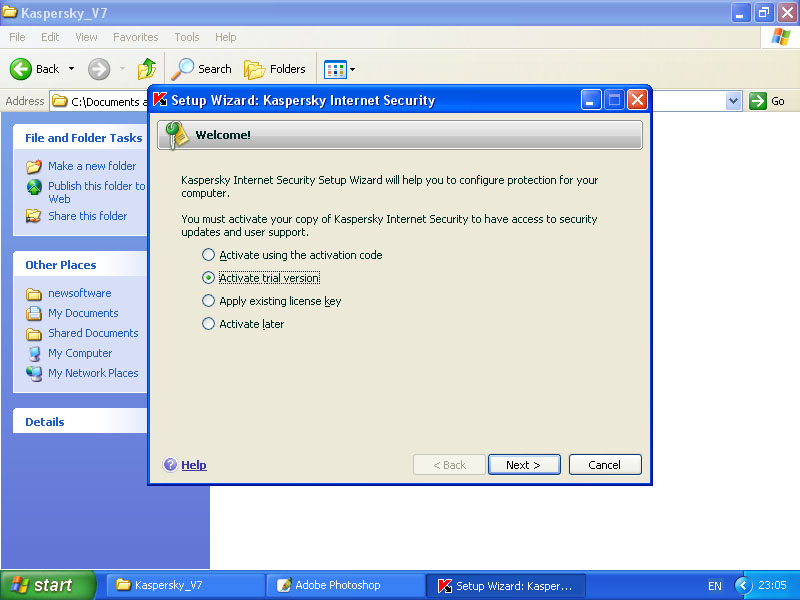Toggle the Folders pane button

[x=274, y=69]
